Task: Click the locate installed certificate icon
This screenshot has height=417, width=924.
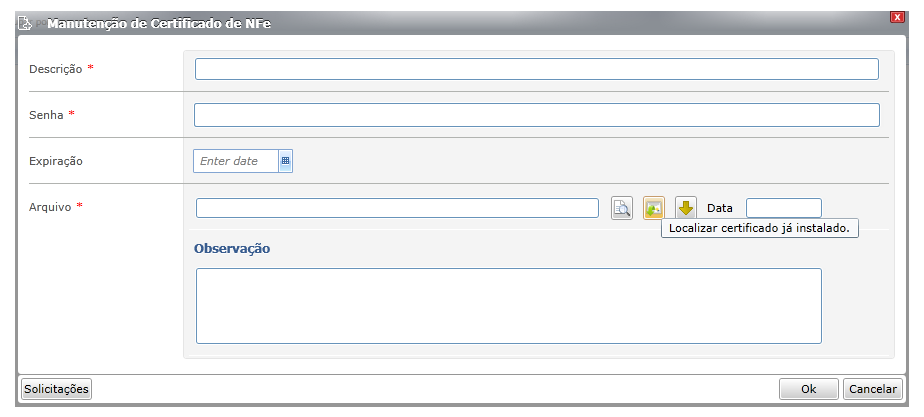Action: point(654,208)
